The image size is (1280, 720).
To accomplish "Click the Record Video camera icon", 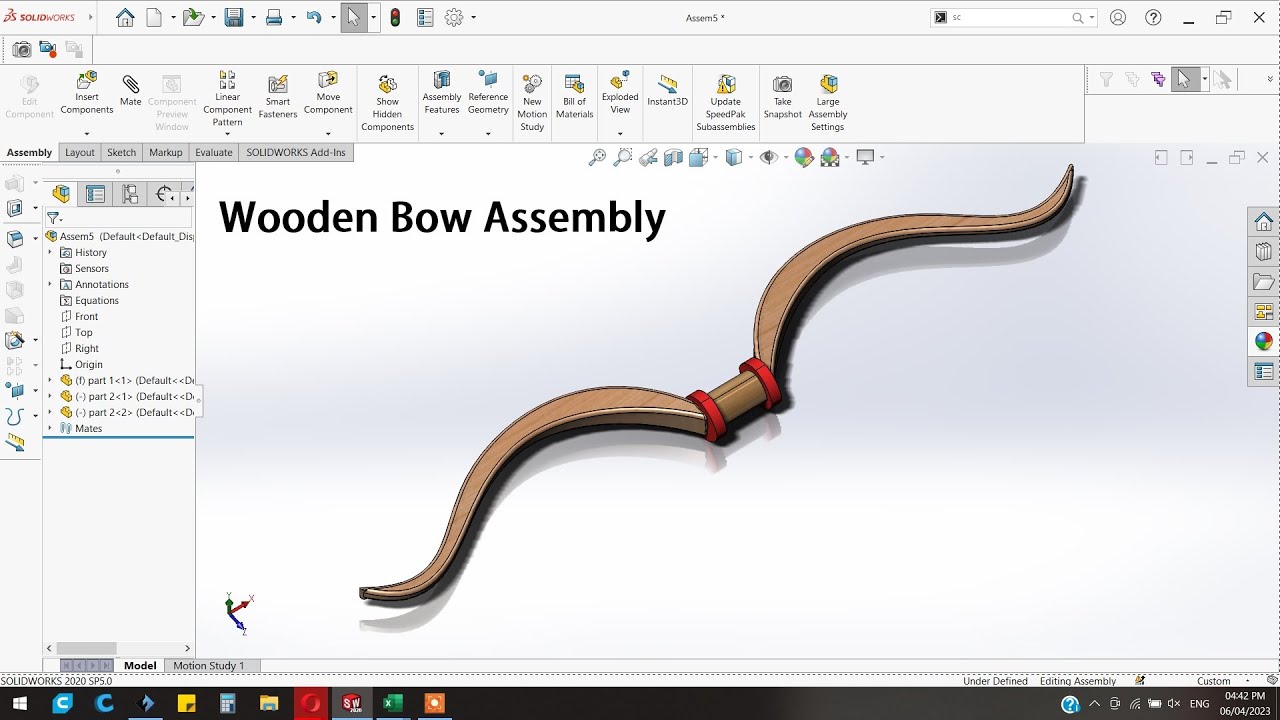I will pos(47,49).
